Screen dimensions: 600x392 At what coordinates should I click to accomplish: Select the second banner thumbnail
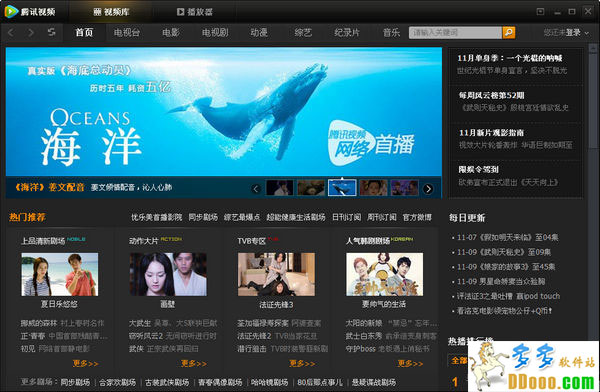pyautogui.click(x=311, y=188)
